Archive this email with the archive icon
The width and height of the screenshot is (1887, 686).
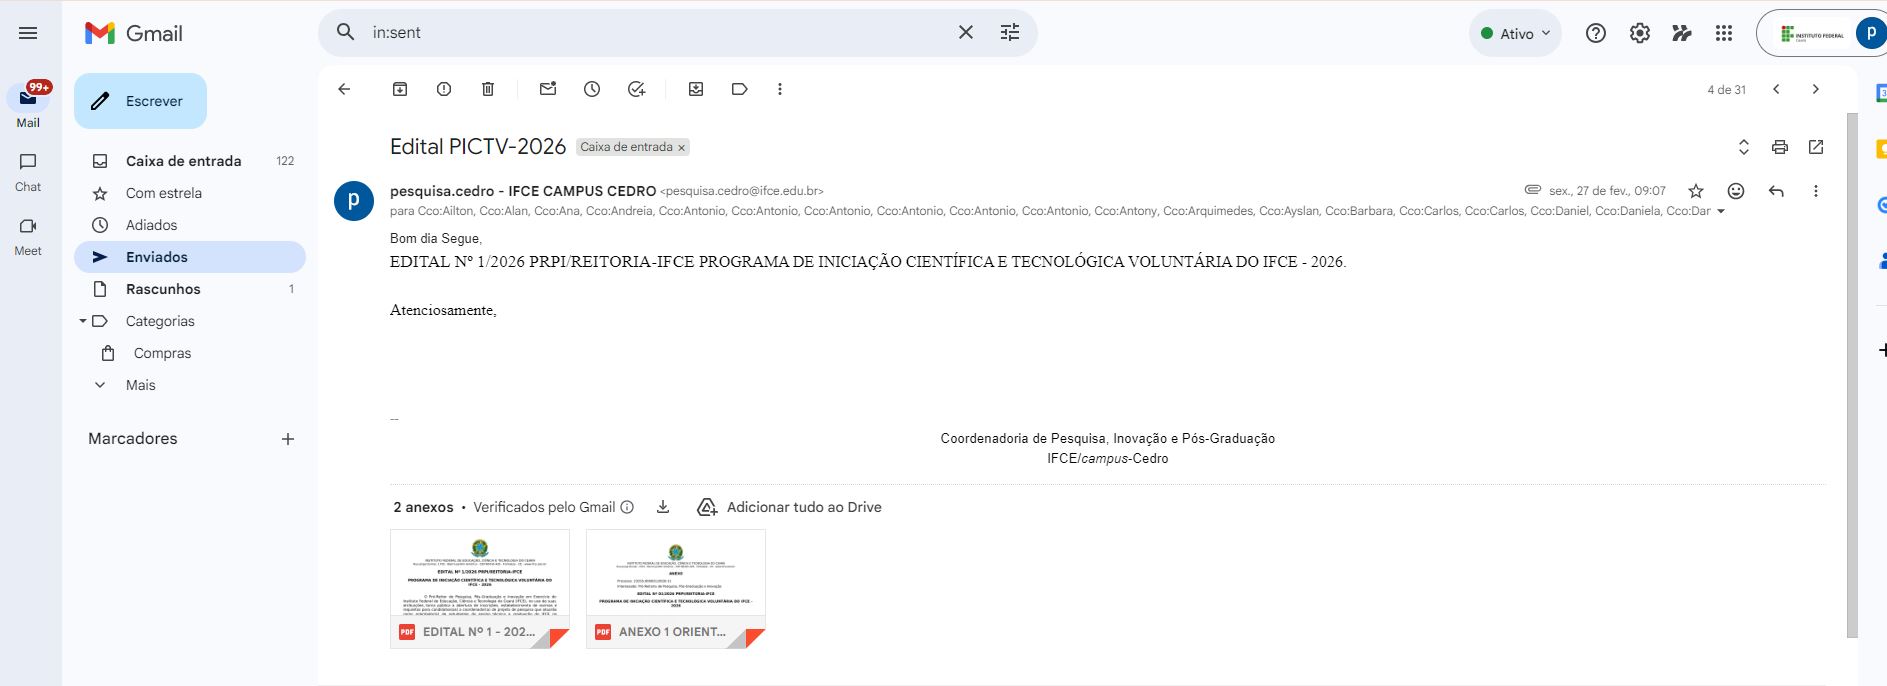click(400, 89)
